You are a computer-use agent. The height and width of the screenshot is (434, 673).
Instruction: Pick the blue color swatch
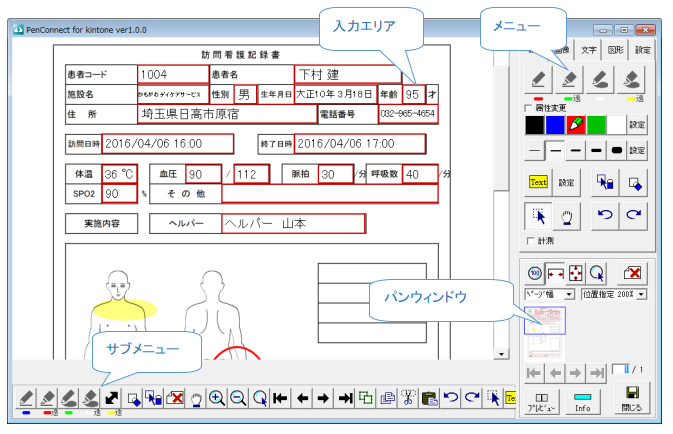pos(556,124)
